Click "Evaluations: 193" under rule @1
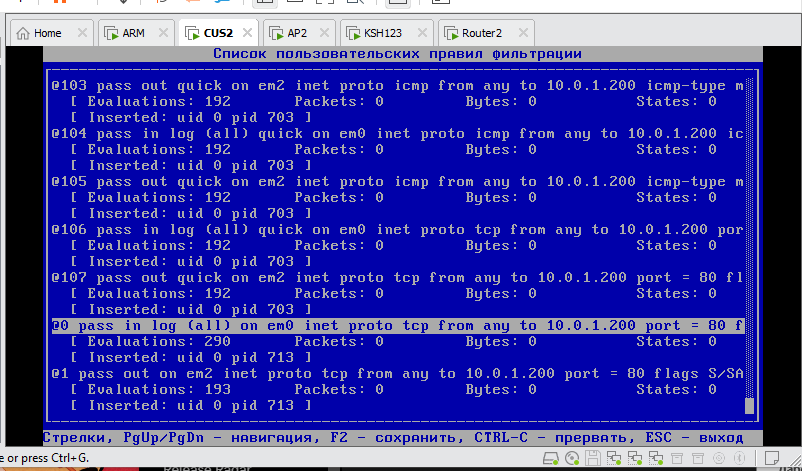The image size is (802, 471). pos(159,390)
